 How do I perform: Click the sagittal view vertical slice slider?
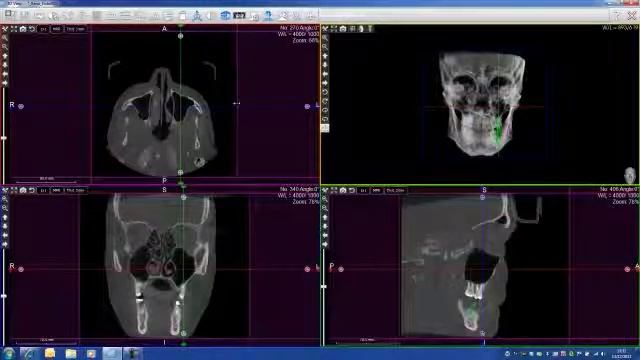tap(324, 287)
